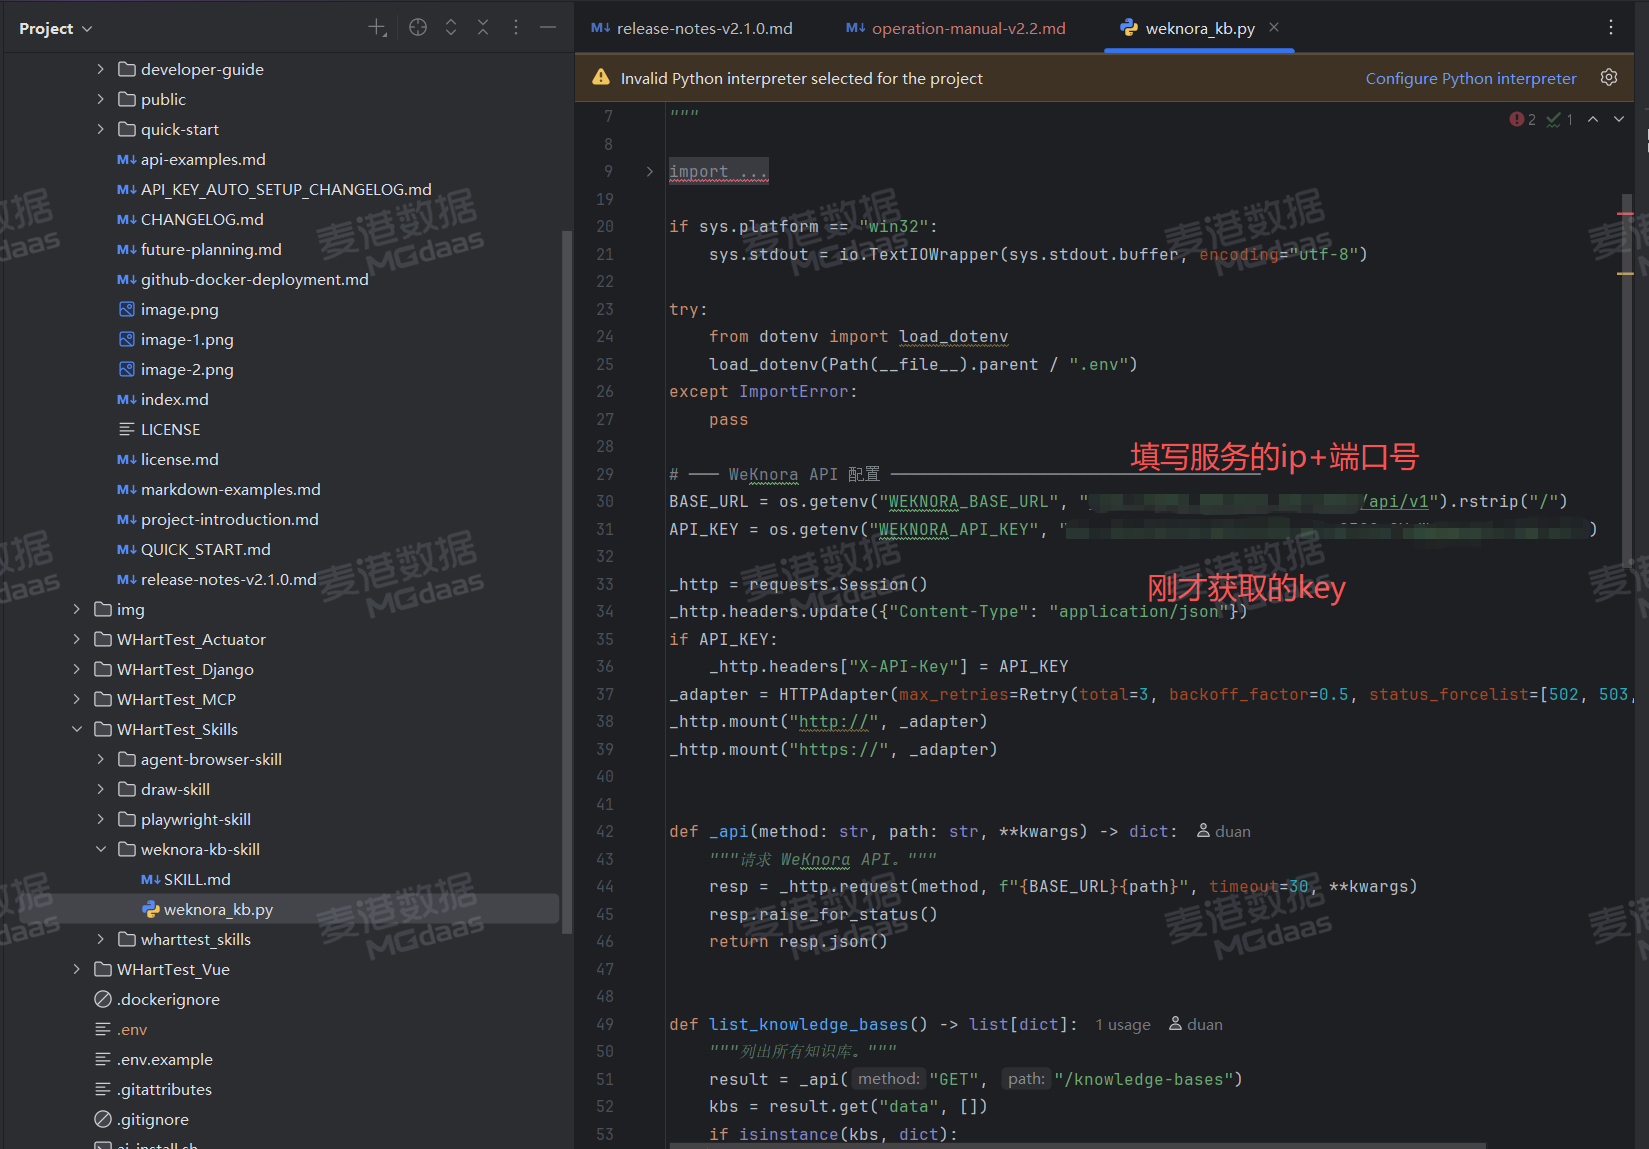The height and width of the screenshot is (1149, 1649).
Task: Click the Select Opened File target icon
Action: pos(418,28)
